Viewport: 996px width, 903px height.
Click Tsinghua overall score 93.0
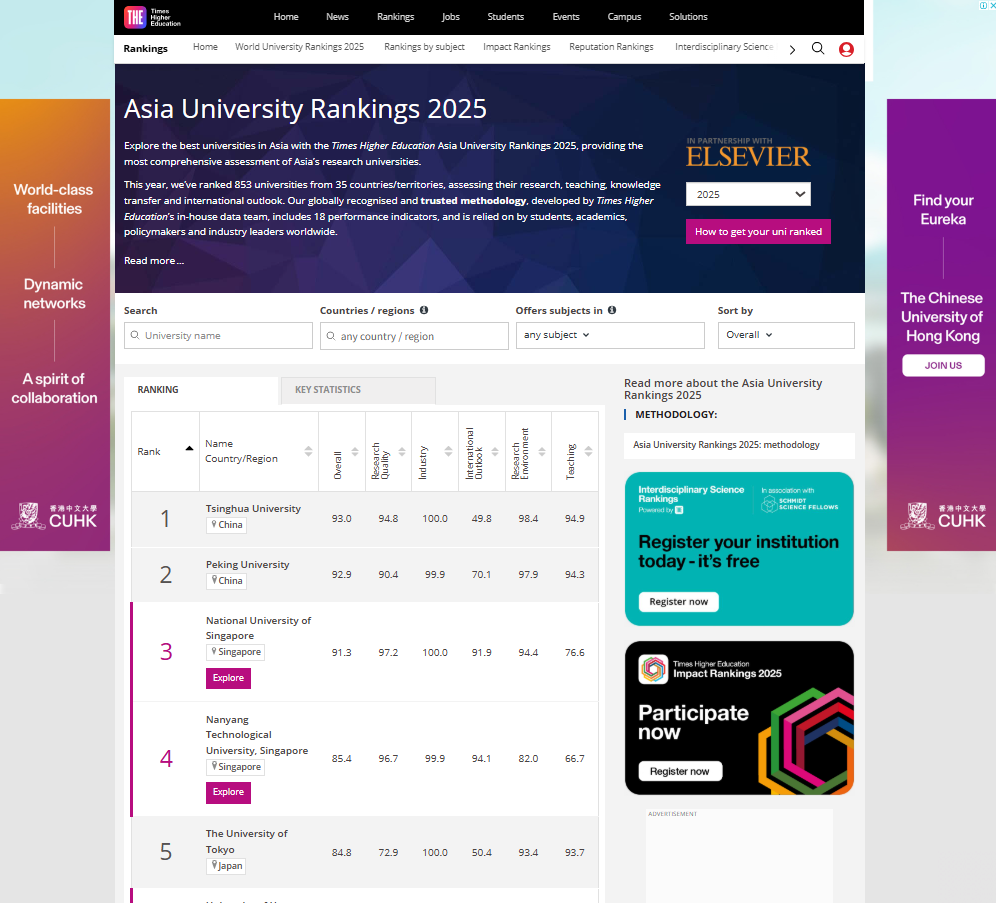[x=342, y=519]
